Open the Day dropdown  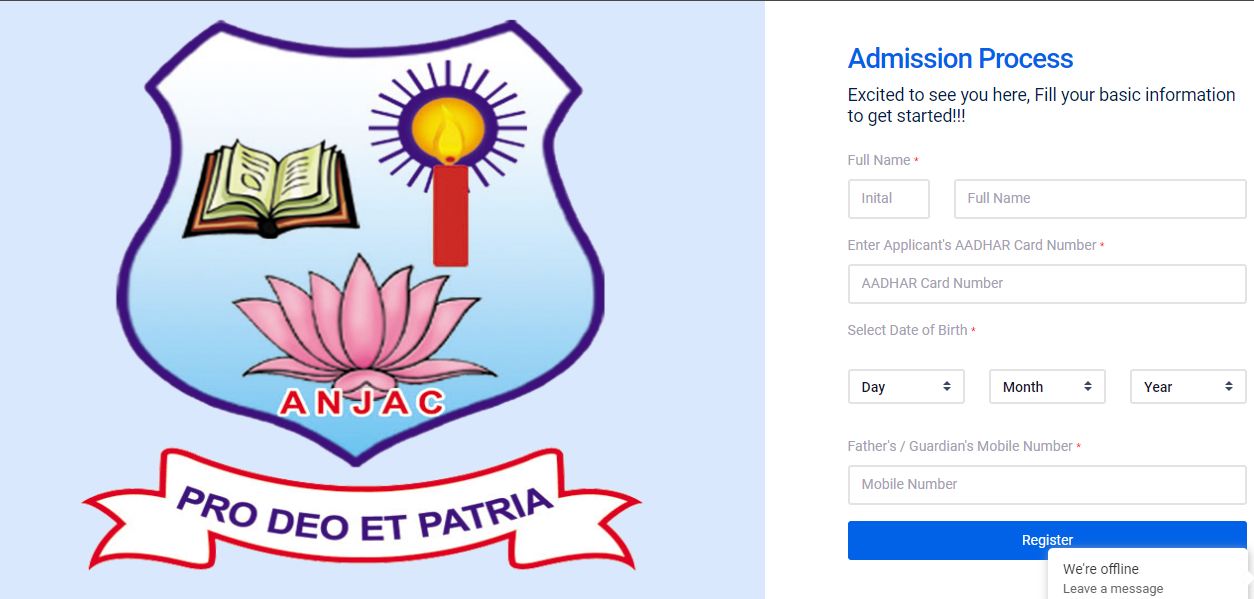(906, 387)
